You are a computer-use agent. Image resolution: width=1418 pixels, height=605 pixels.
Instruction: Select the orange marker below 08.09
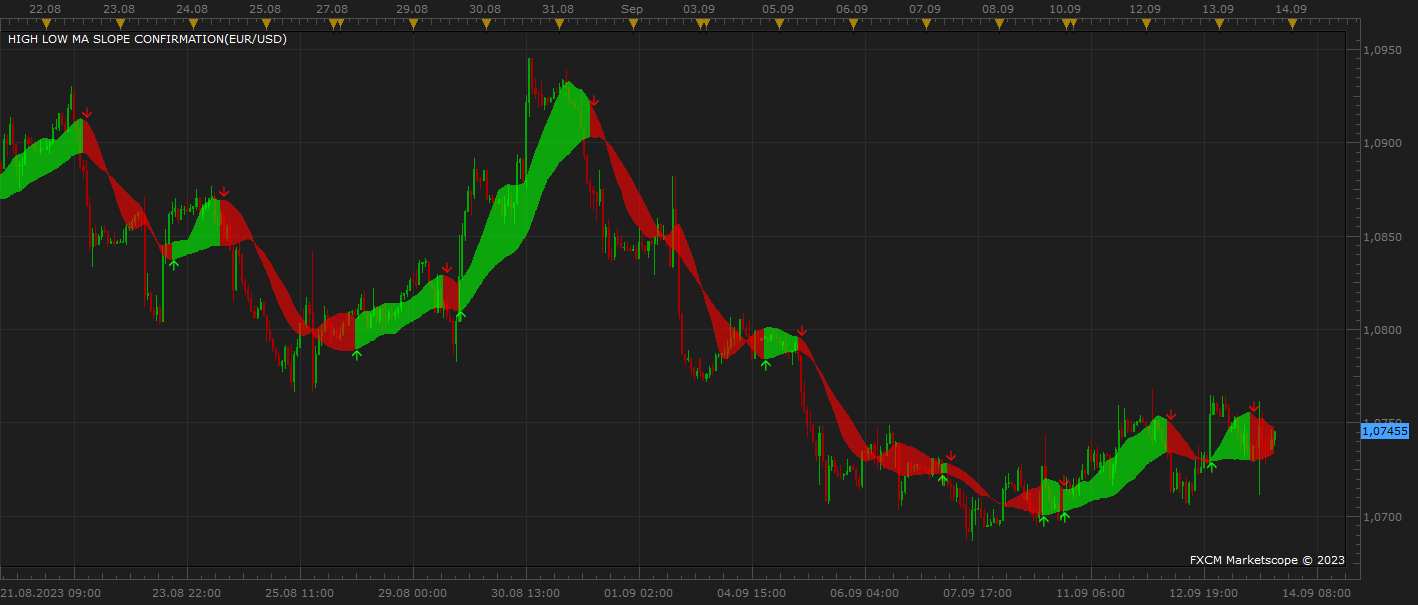pyautogui.click(x=999, y=23)
